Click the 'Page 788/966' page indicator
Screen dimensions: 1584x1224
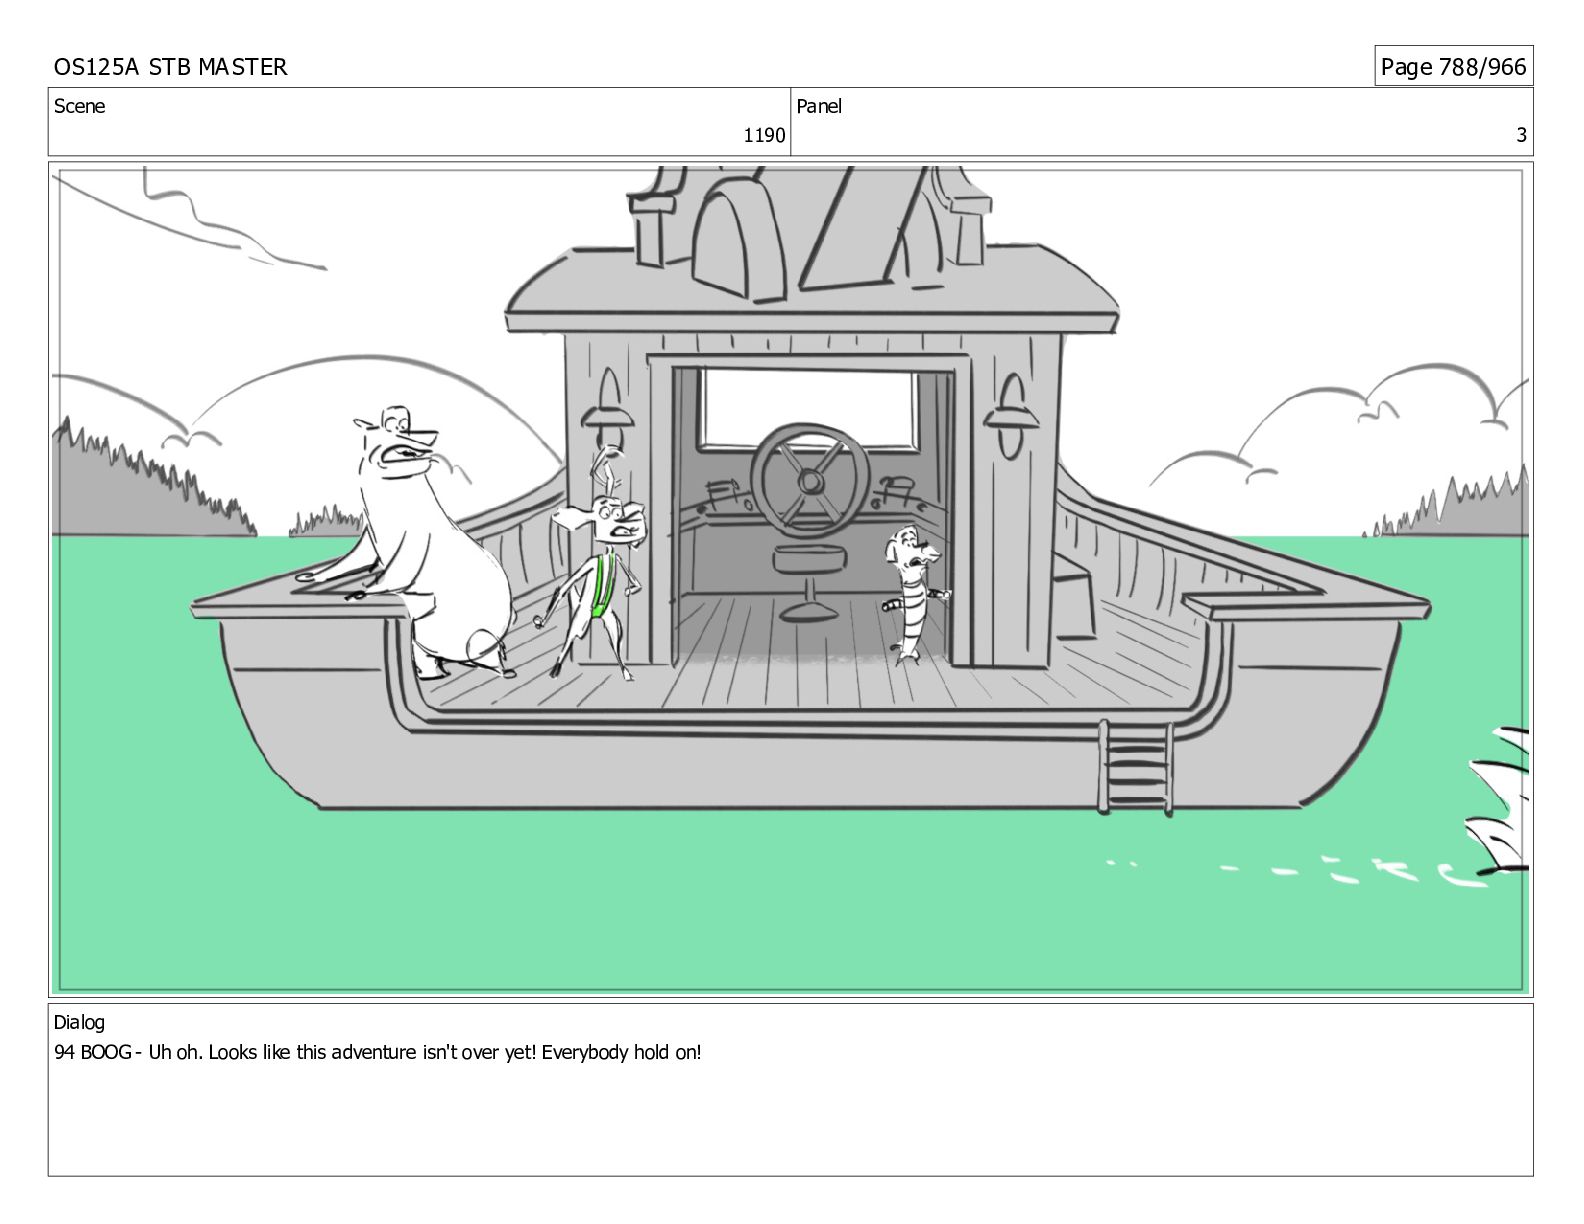[x=1453, y=67]
